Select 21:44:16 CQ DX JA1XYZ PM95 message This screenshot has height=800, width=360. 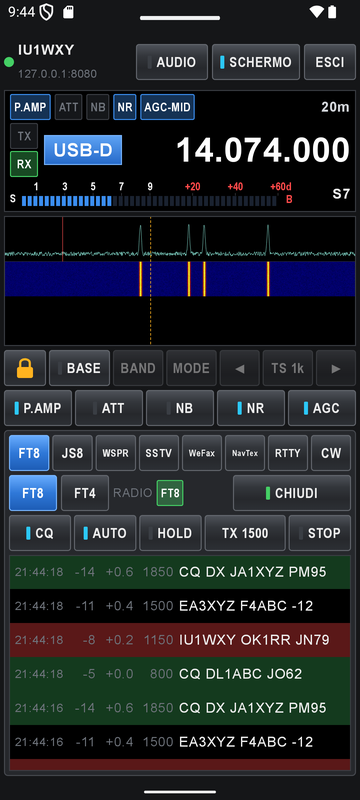click(x=180, y=708)
